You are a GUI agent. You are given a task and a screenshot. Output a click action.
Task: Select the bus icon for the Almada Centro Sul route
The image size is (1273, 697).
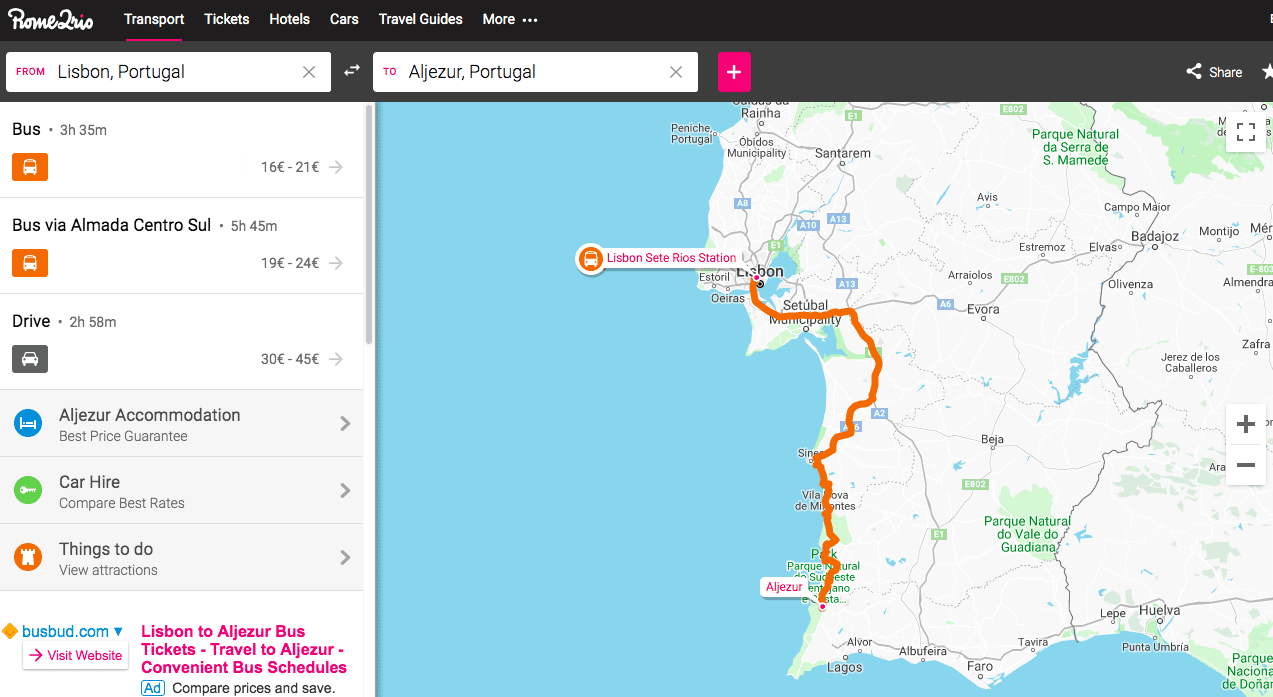30,263
